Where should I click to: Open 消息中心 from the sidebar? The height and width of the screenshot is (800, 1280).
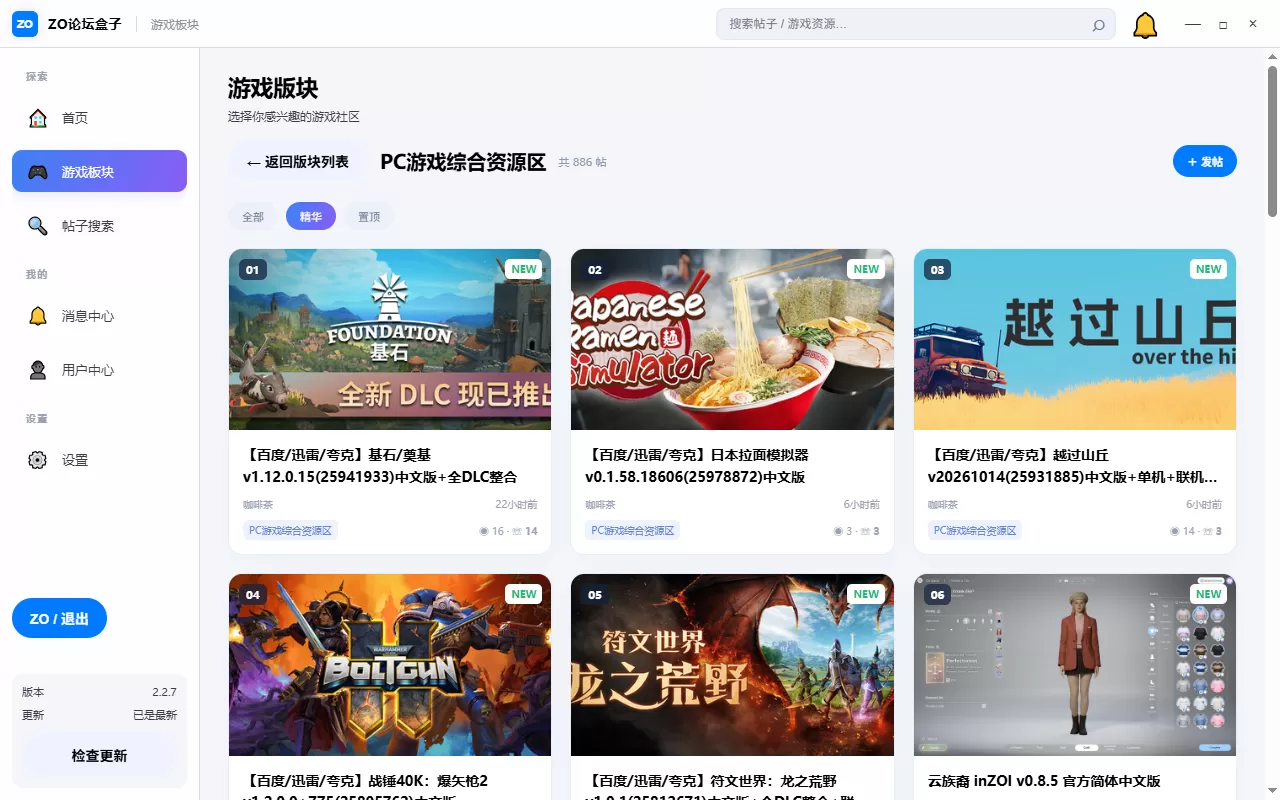coord(99,316)
